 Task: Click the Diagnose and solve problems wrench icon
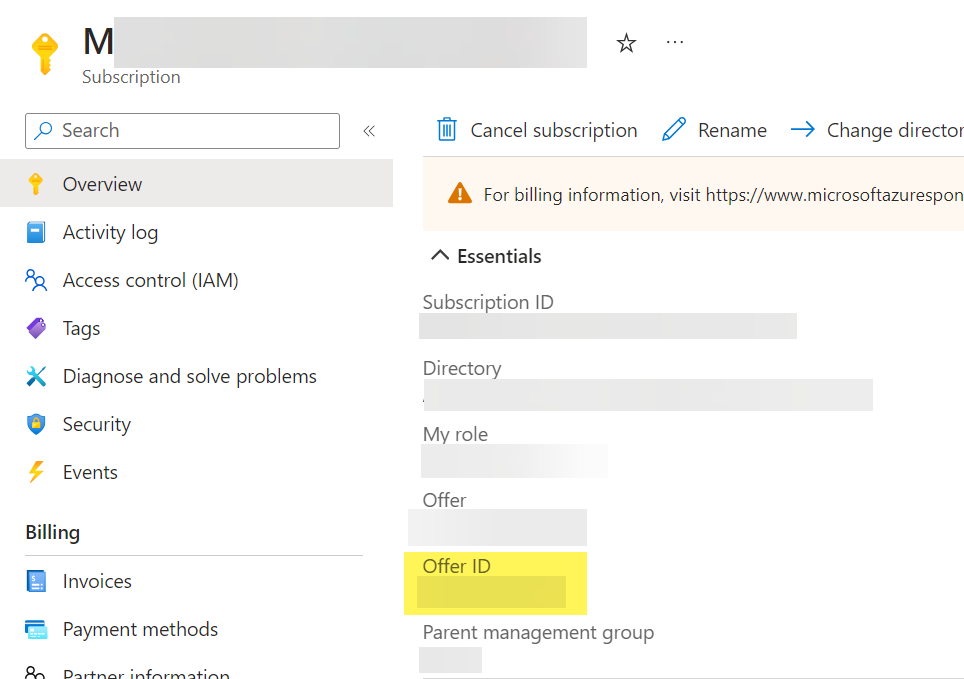[x=36, y=376]
